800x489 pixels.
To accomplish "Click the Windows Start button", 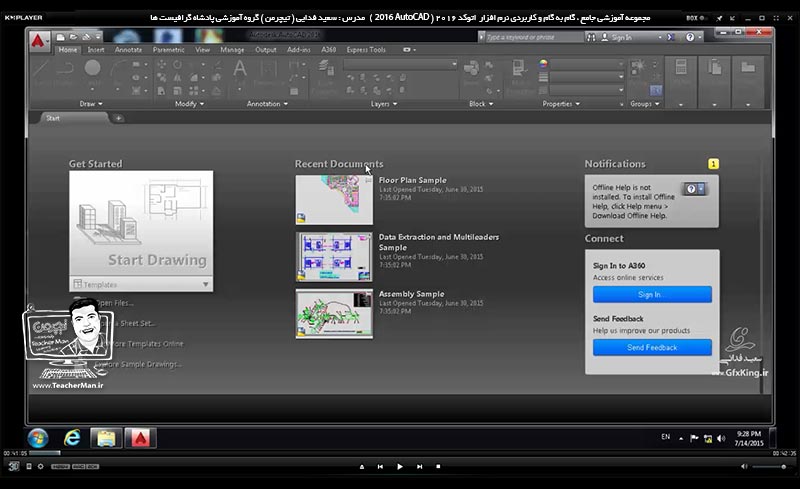I will click(x=38, y=438).
